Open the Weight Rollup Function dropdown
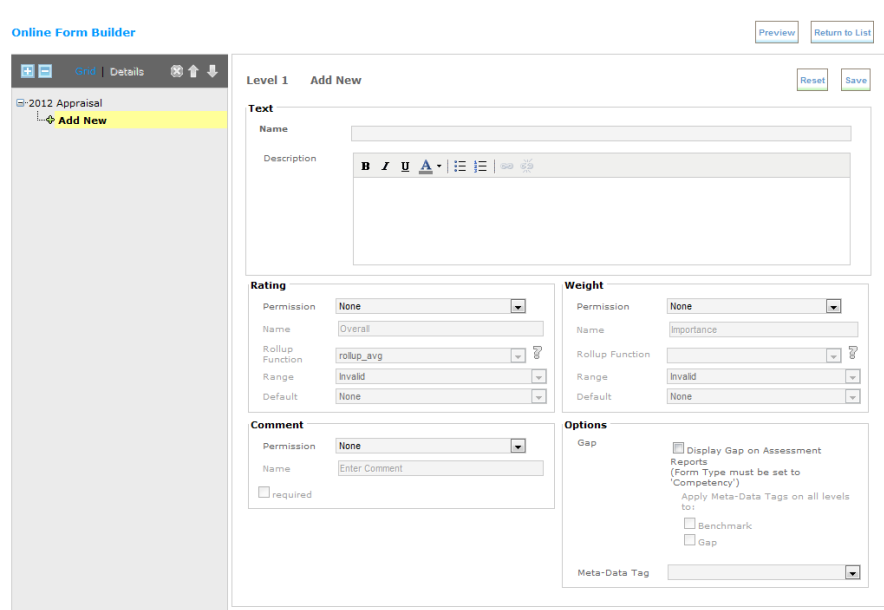Viewport: 884px width, 610px height. click(754, 356)
